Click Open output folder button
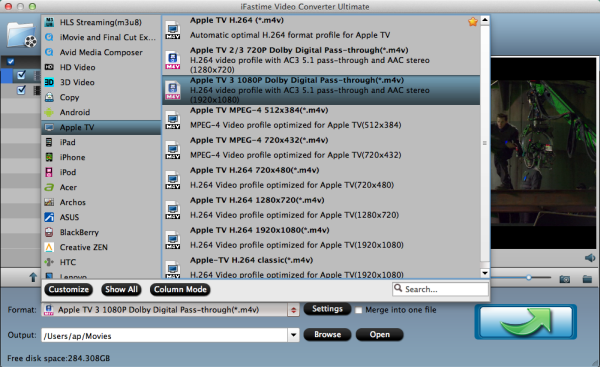600x367 pixels. pyautogui.click(x=380, y=334)
